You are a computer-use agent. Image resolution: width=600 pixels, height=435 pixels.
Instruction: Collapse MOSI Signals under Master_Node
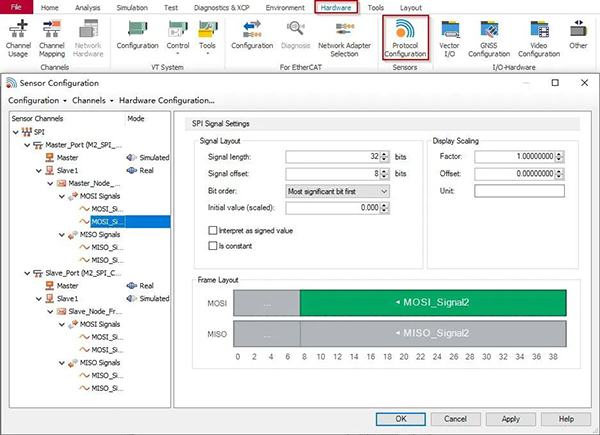[x=62, y=196]
